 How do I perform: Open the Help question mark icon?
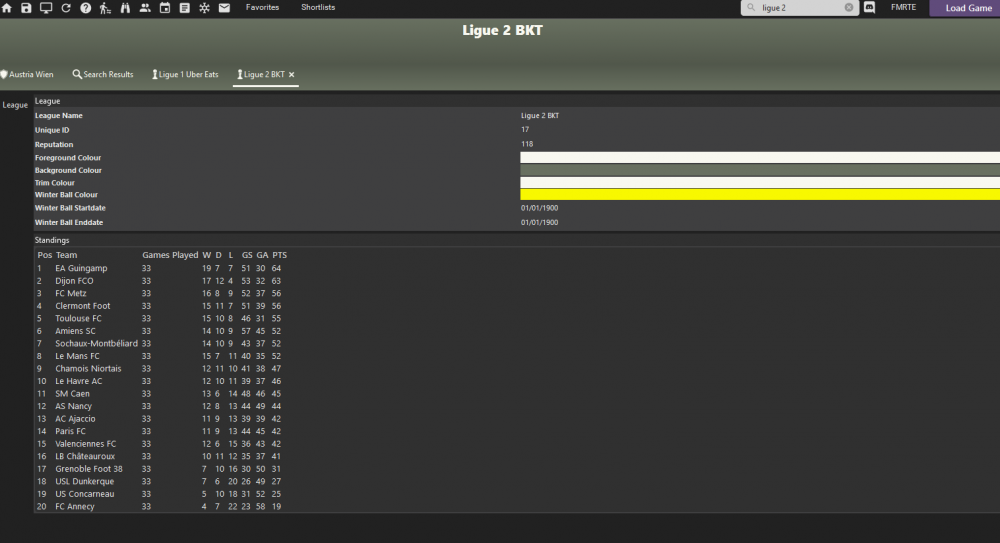(85, 8)
